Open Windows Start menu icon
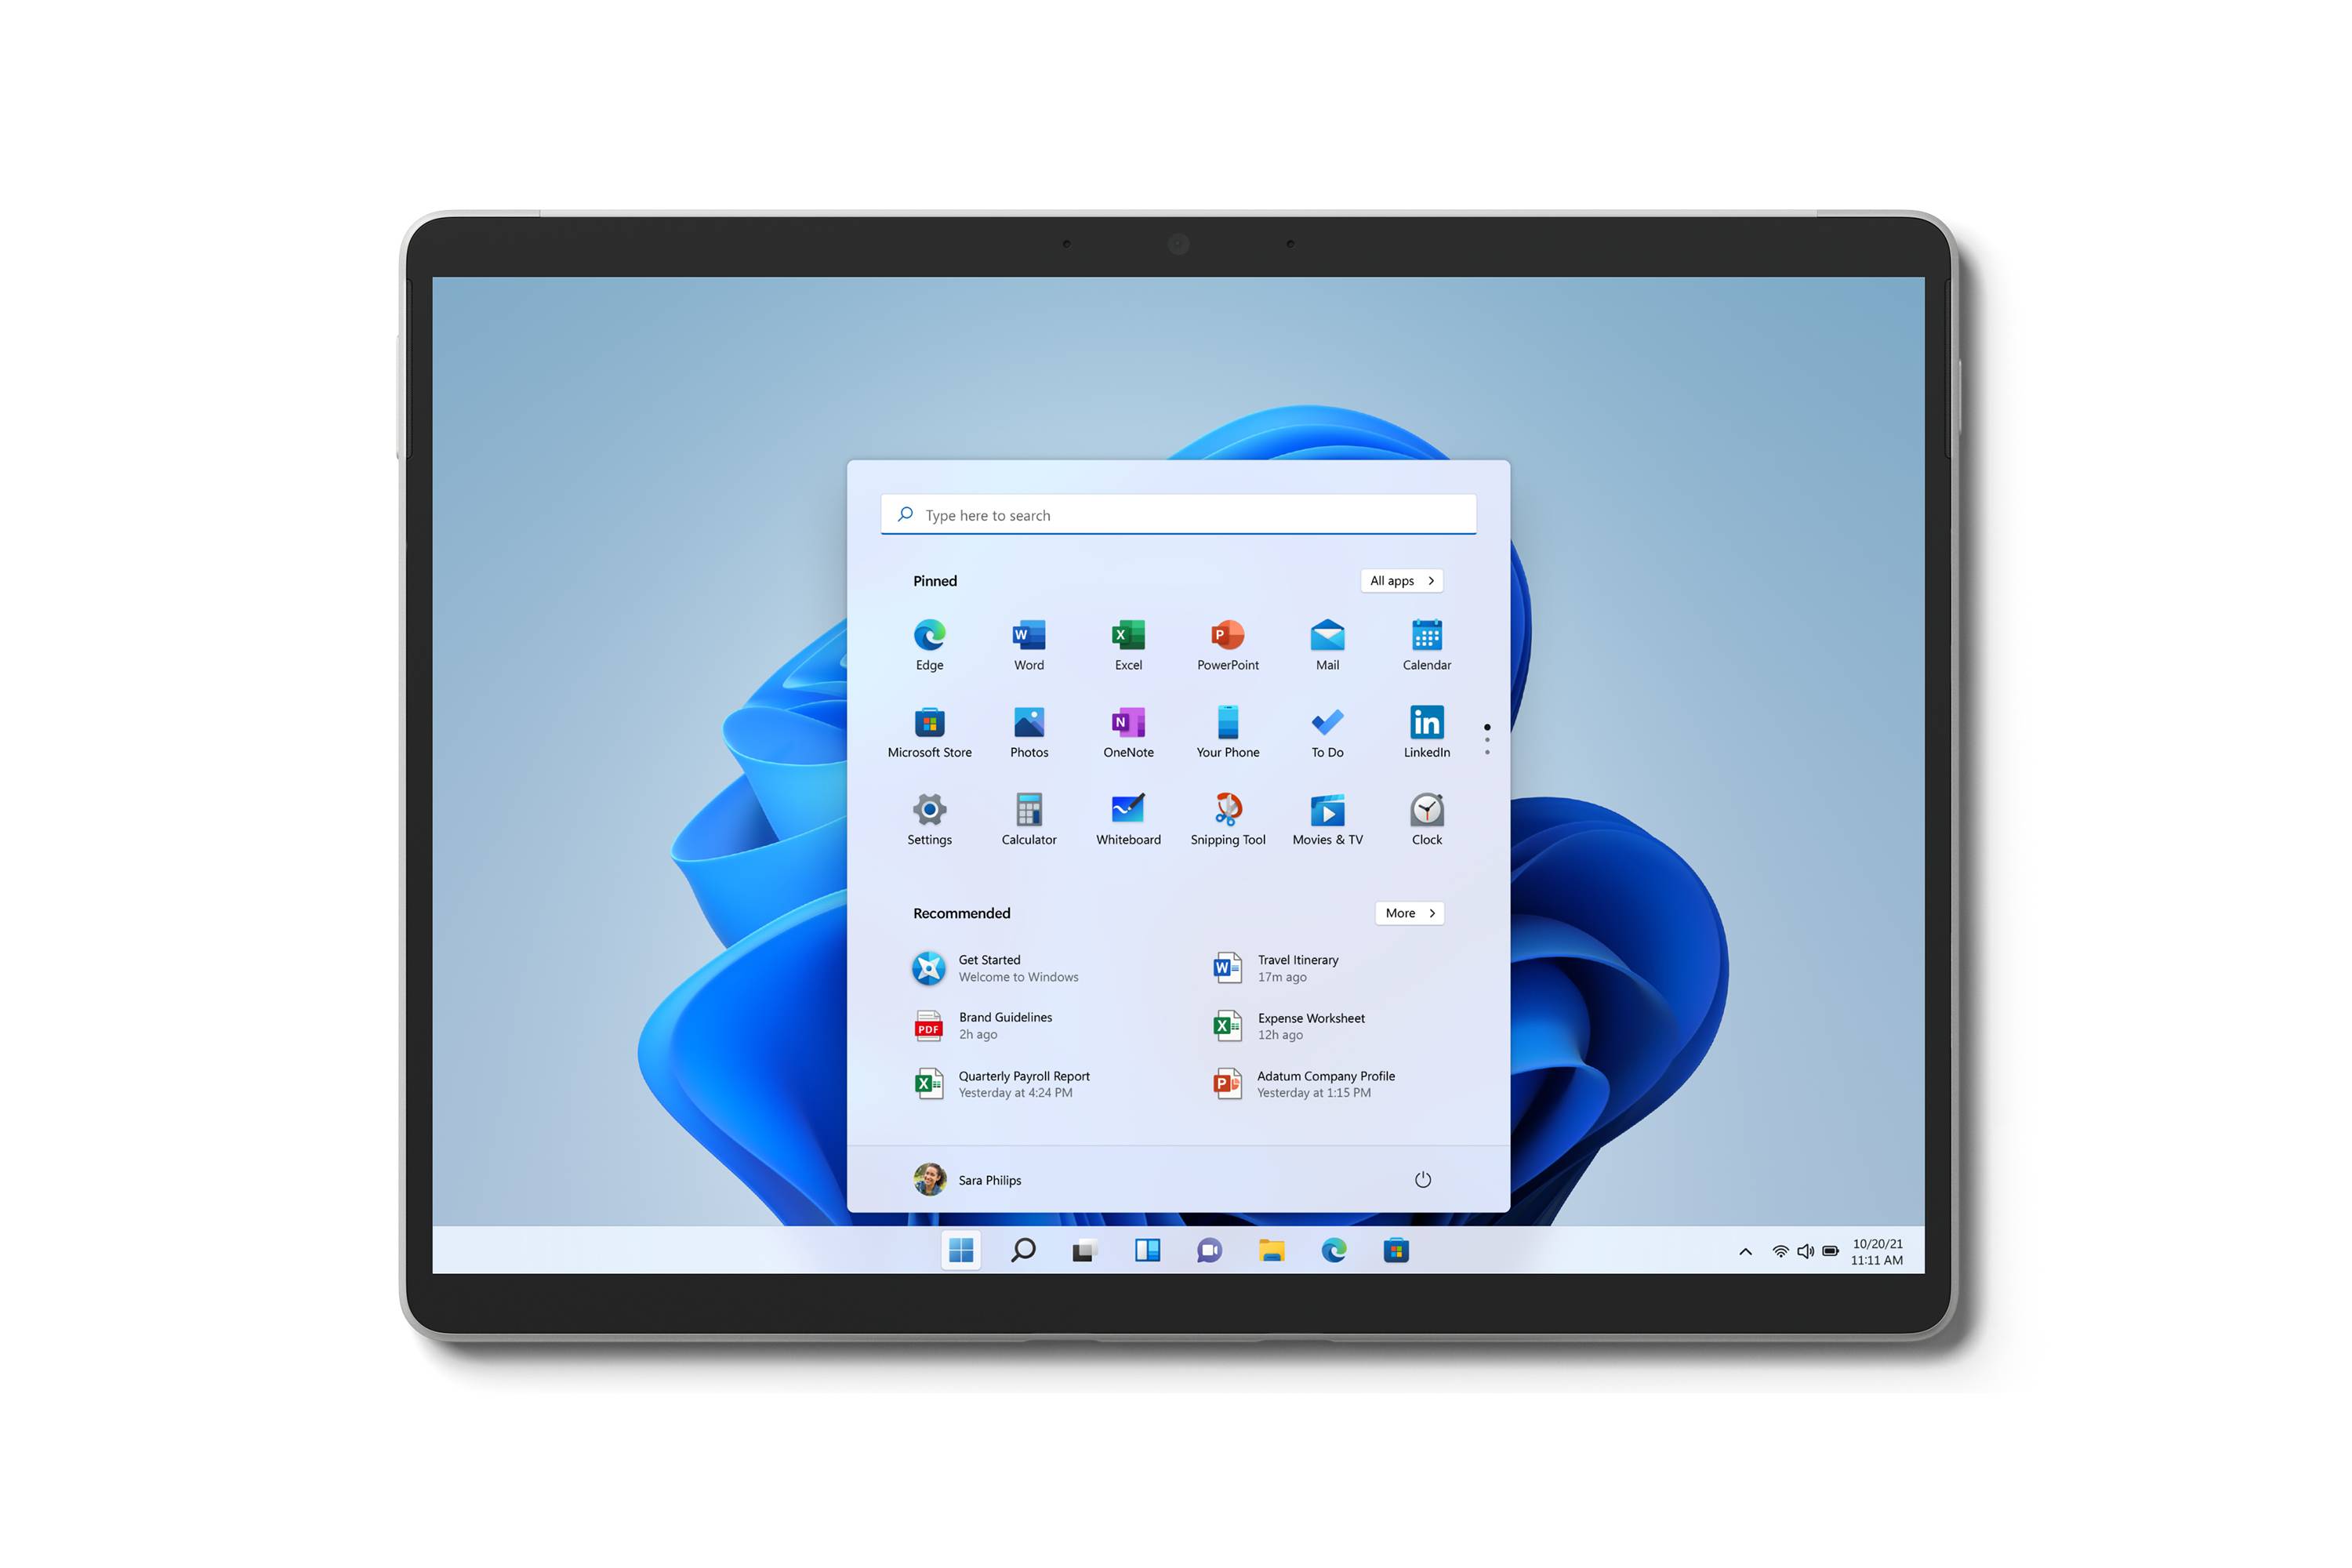Viewport: 2352px width, 1568px height. coord(964,1251)
